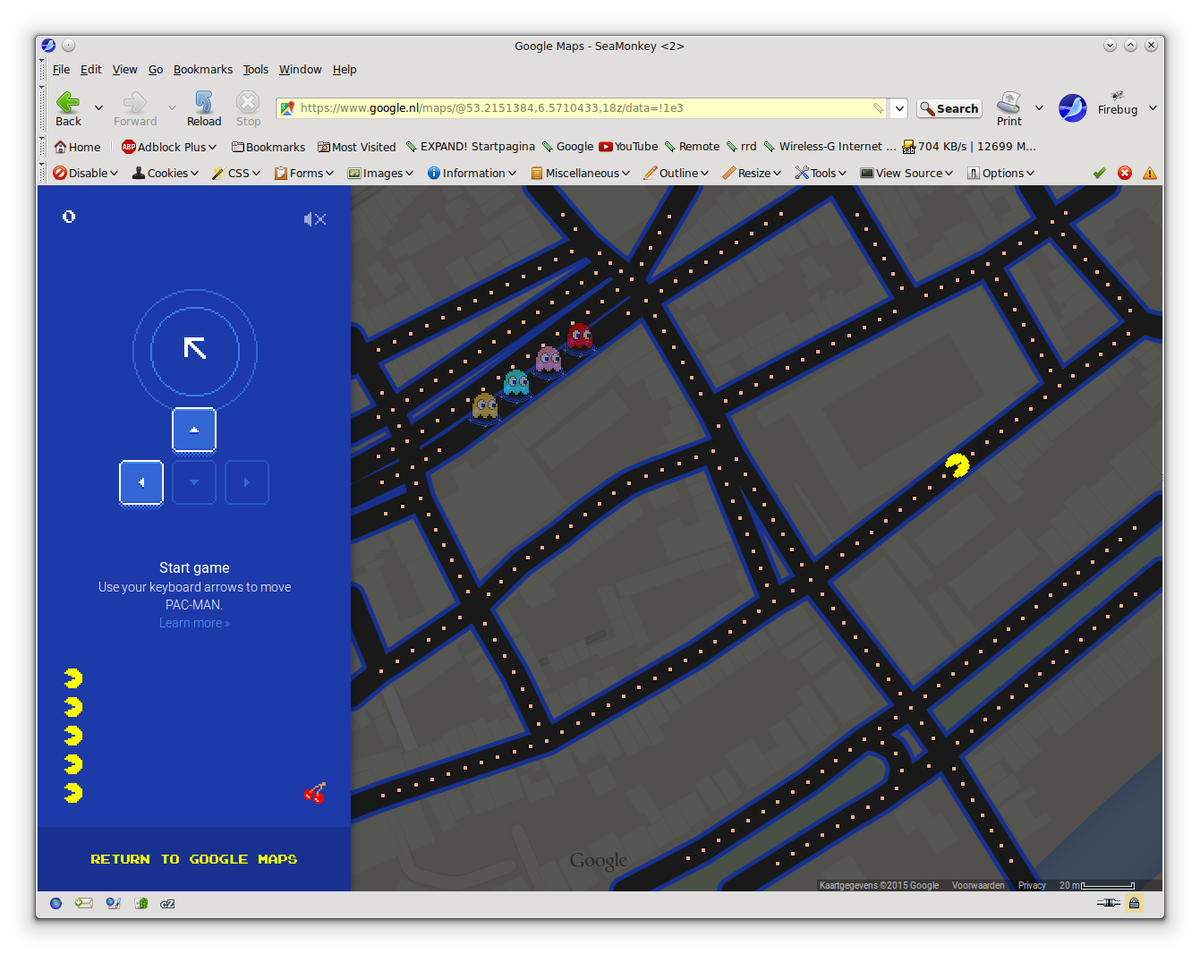The width and height of the screenshot is (1200, 954).
Task: Click the Voorwaarden link
Action: coord(978,885)
